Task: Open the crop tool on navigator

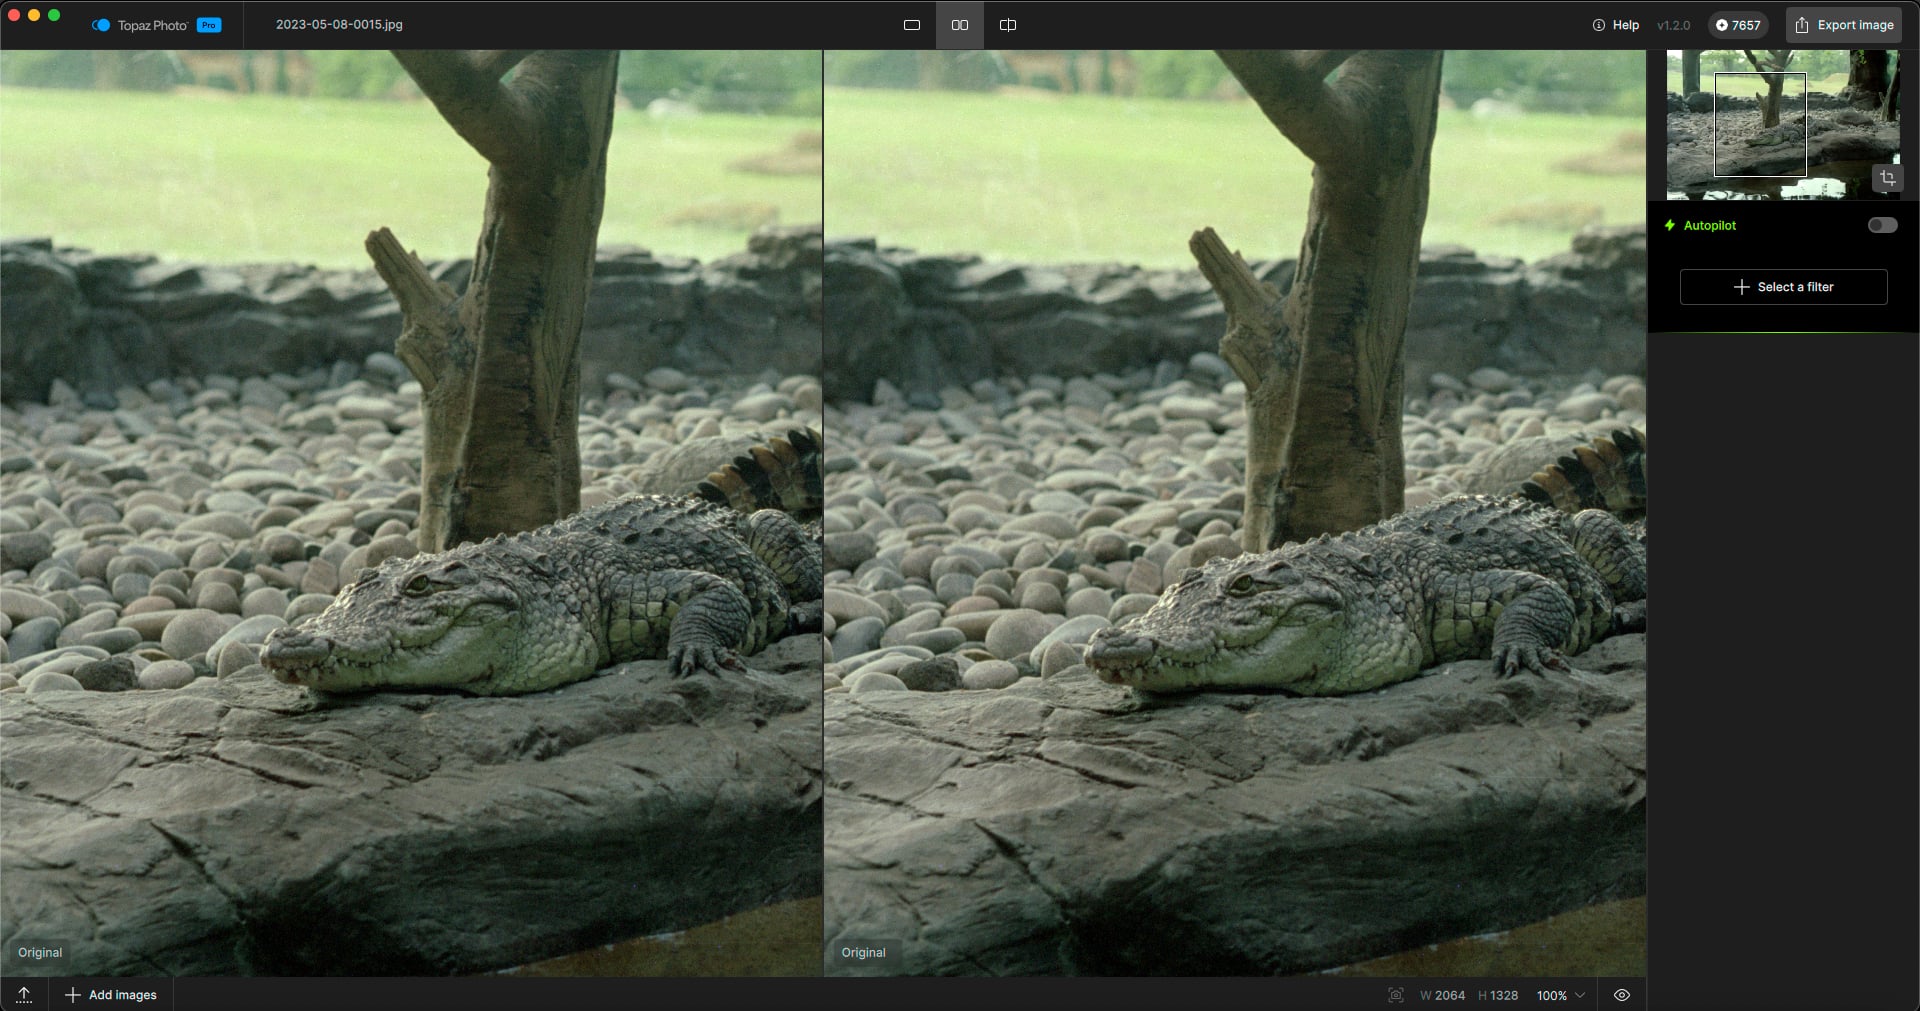Action: pos(1887,178)
